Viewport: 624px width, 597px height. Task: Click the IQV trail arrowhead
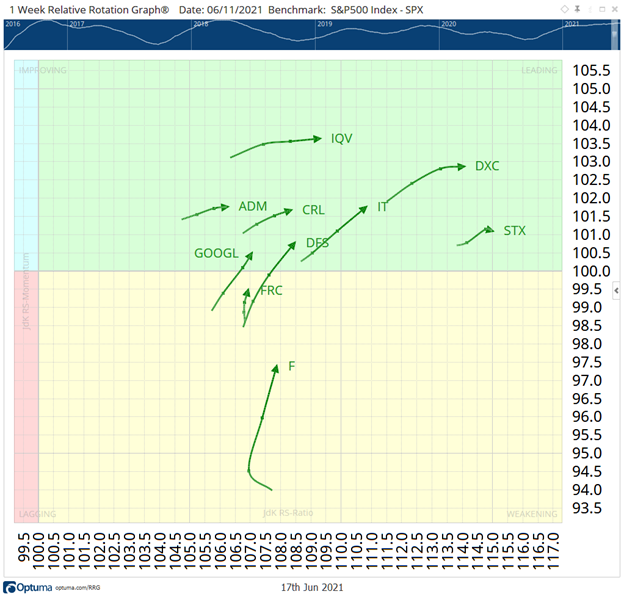point(317,139)
